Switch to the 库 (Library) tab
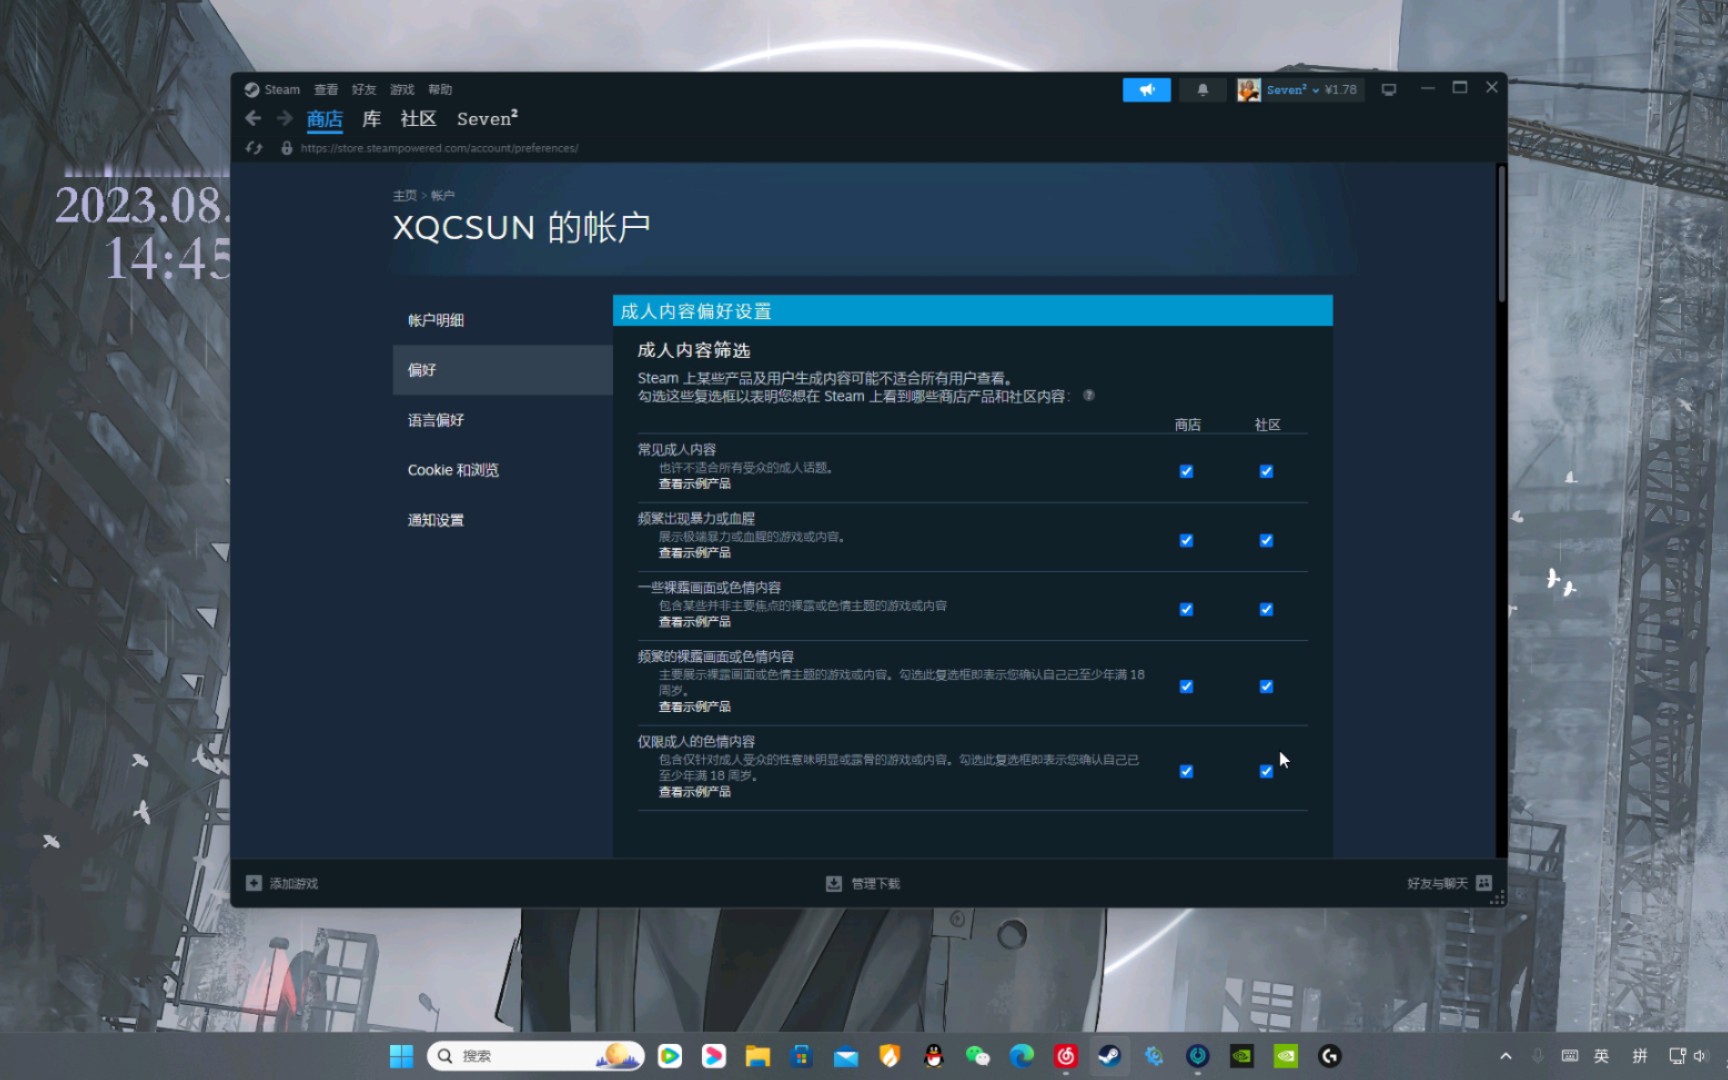 (371, 119)
